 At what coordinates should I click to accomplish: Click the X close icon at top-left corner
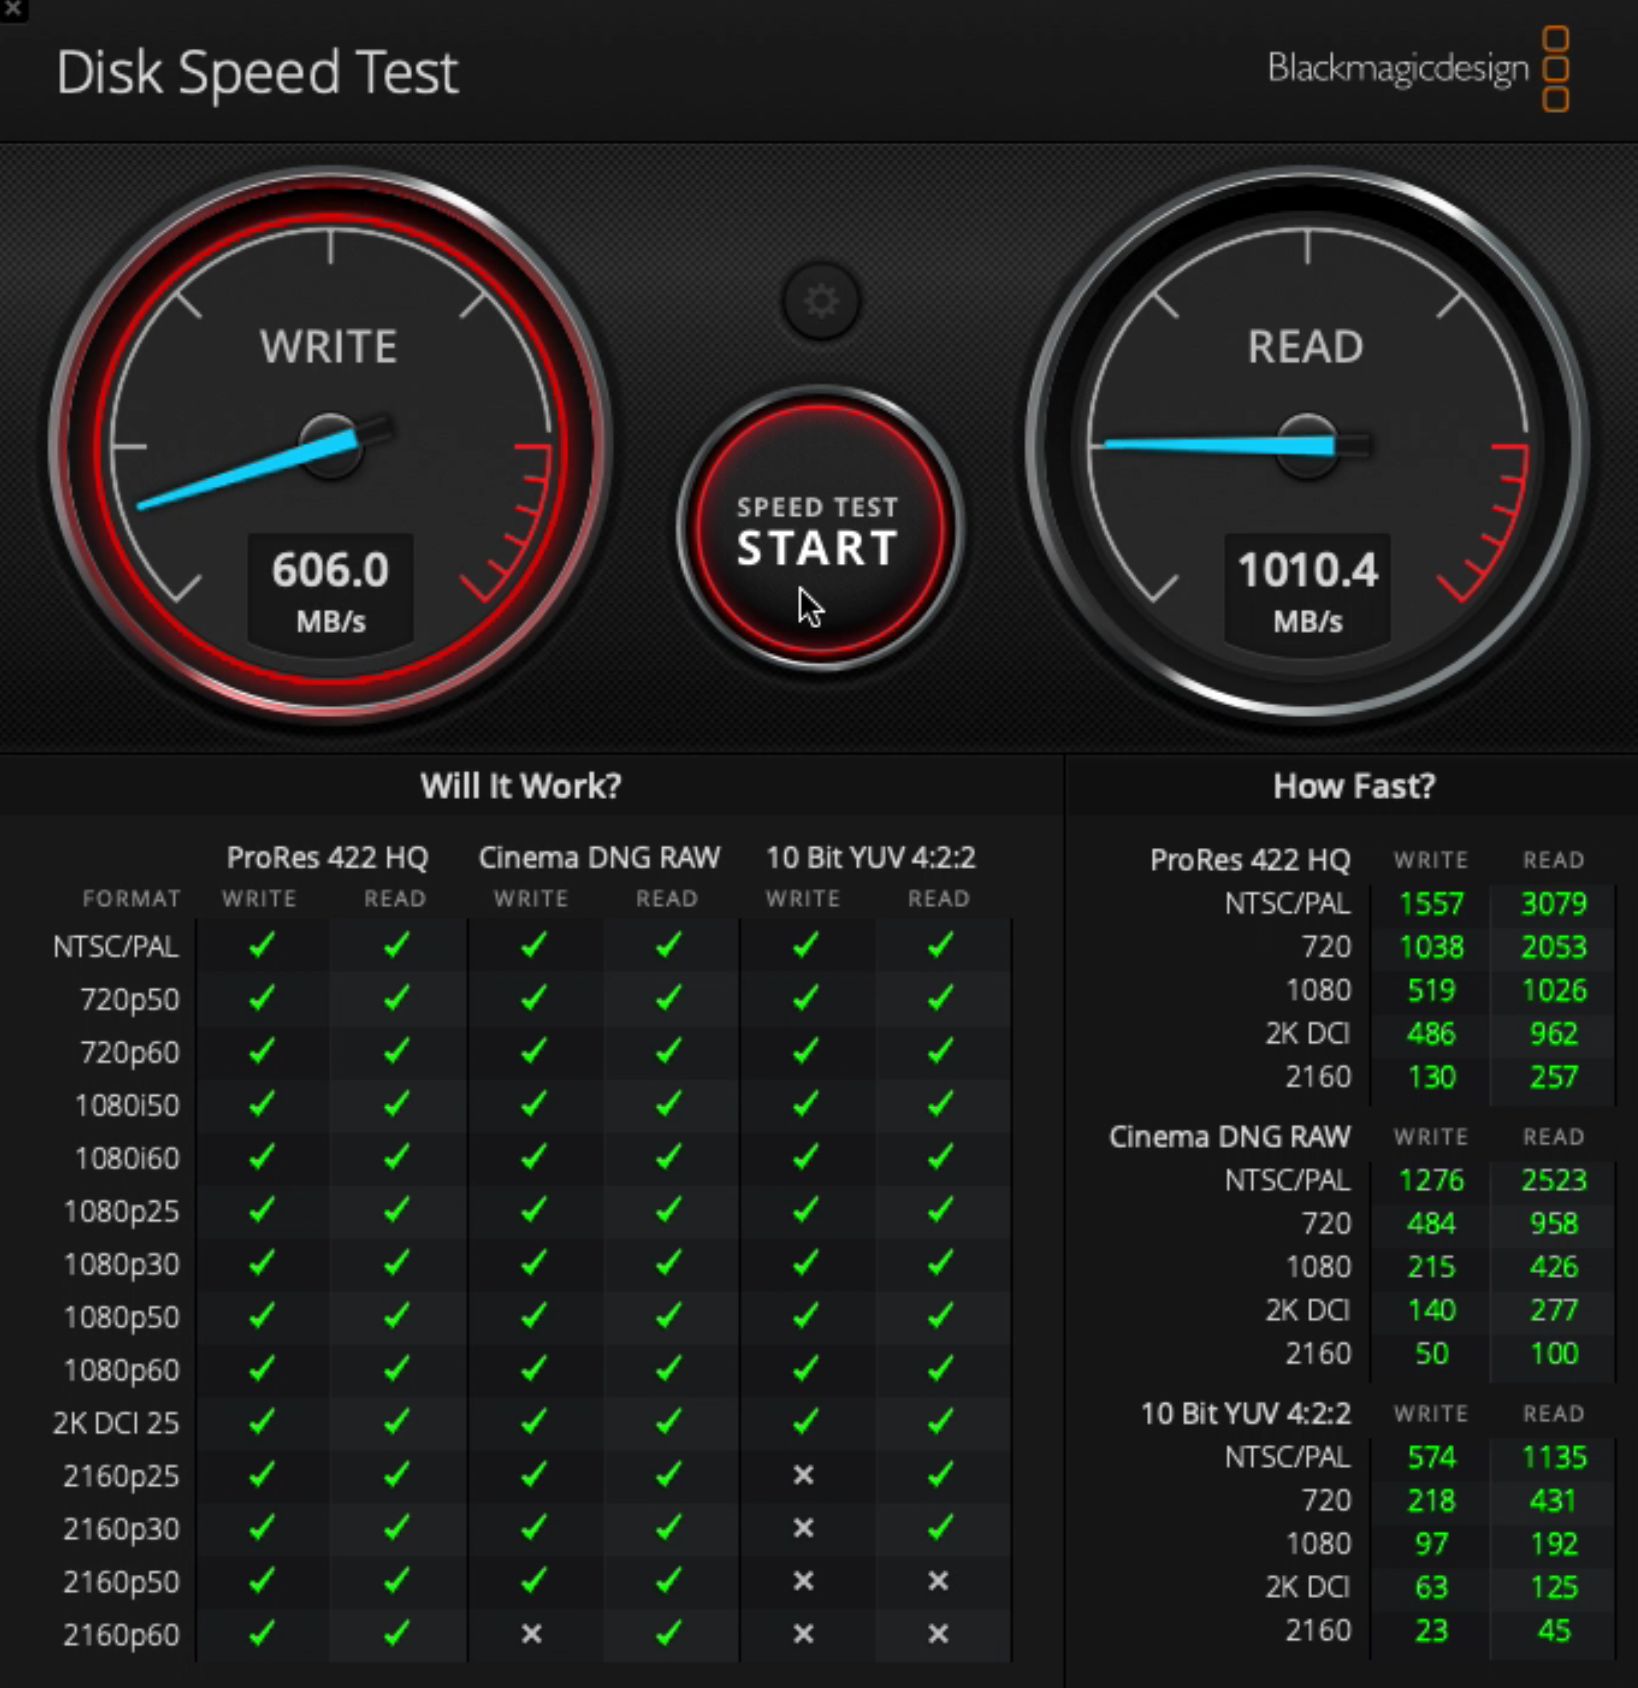coord(13,10)
